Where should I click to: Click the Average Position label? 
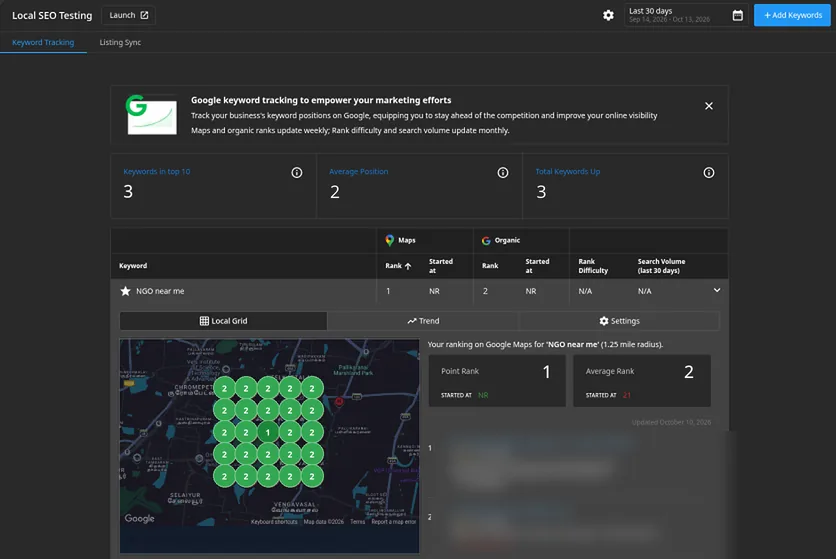coord(358,171)
